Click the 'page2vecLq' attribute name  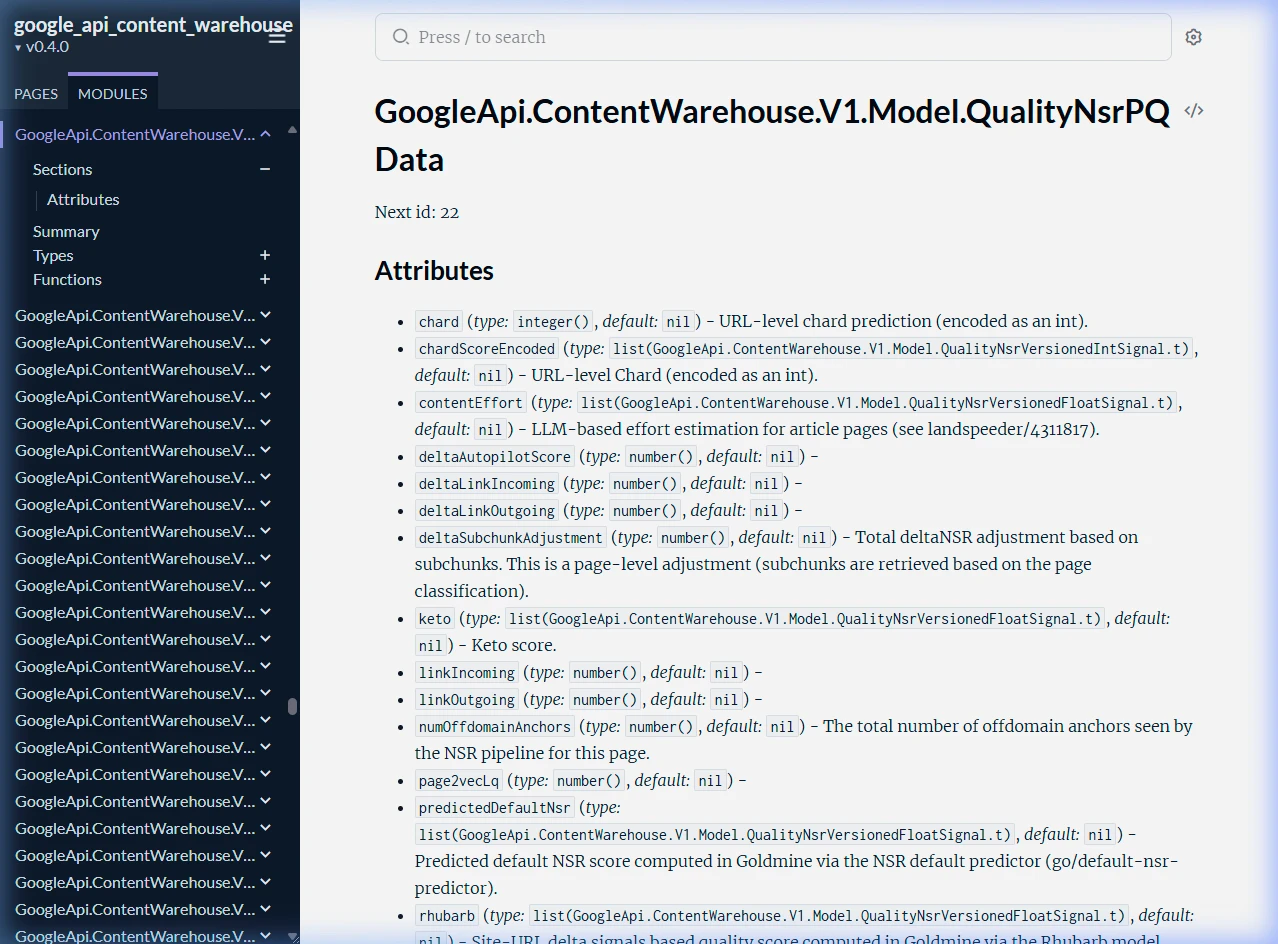[459, 780]
